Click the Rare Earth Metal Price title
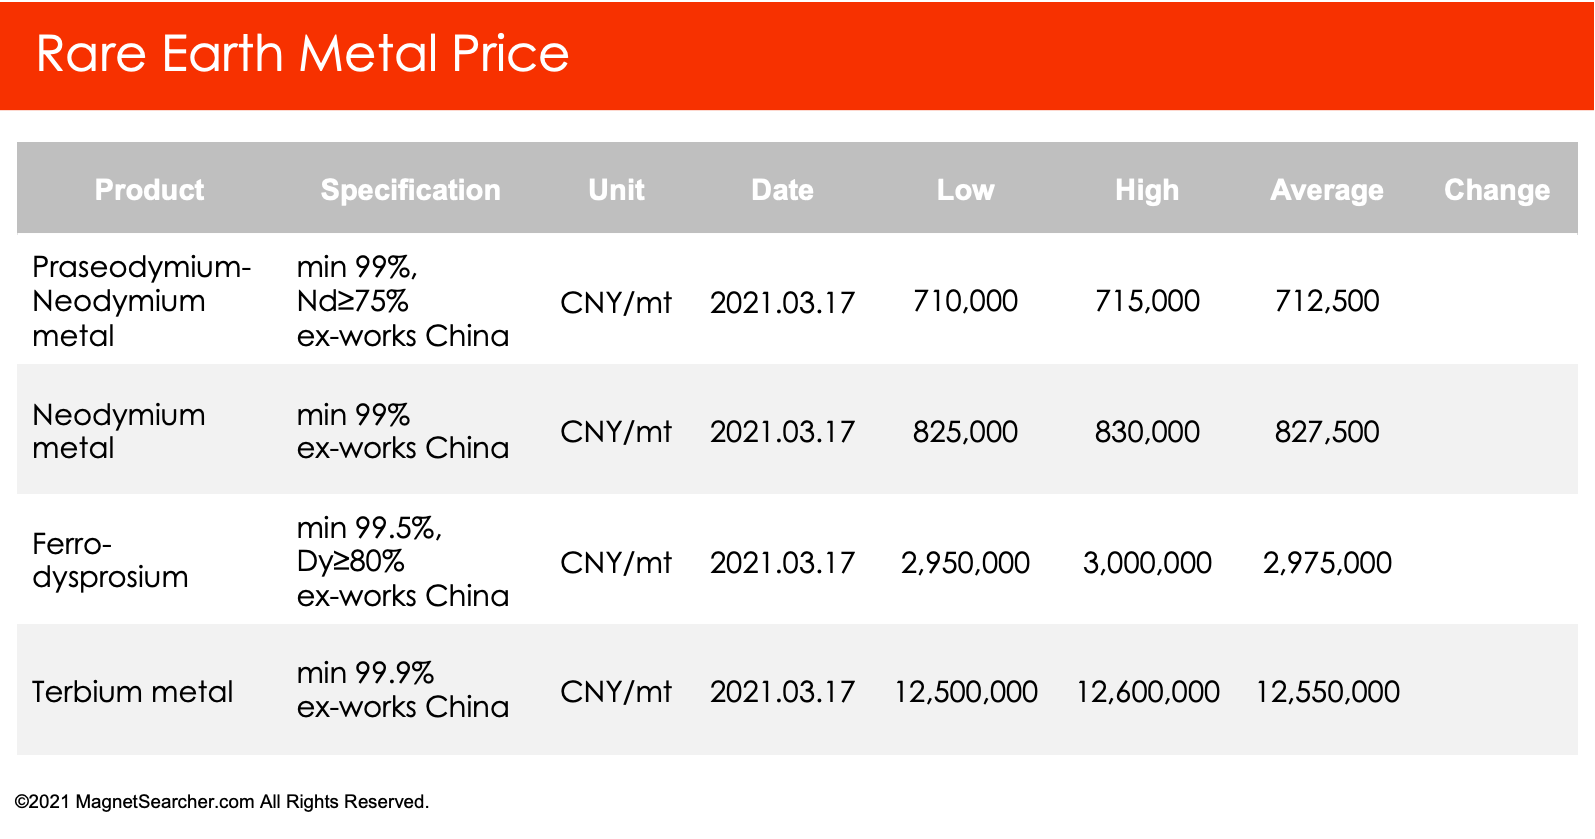 tap(302, 54)
